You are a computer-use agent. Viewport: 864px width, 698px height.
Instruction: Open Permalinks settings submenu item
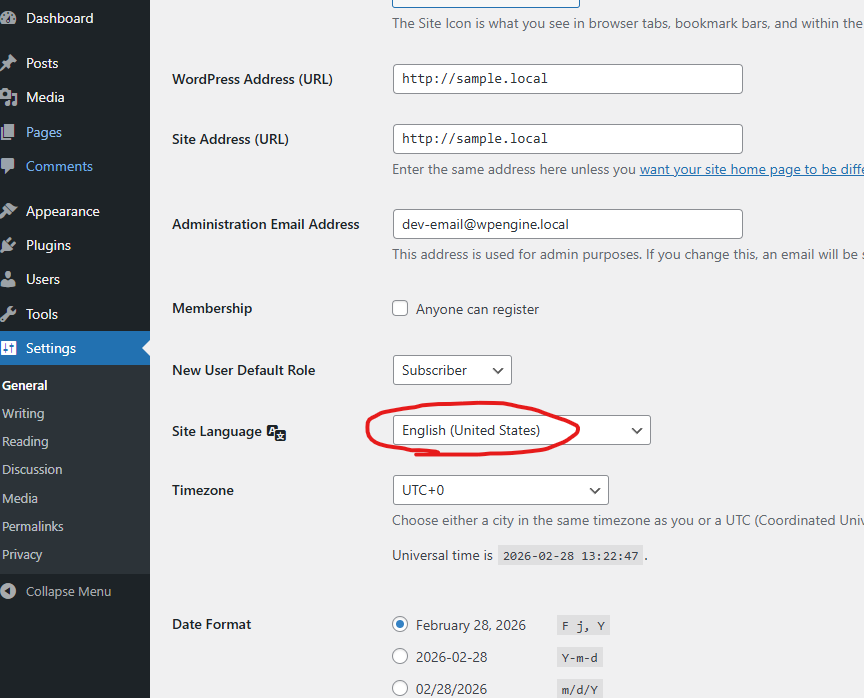pos(32,526)
